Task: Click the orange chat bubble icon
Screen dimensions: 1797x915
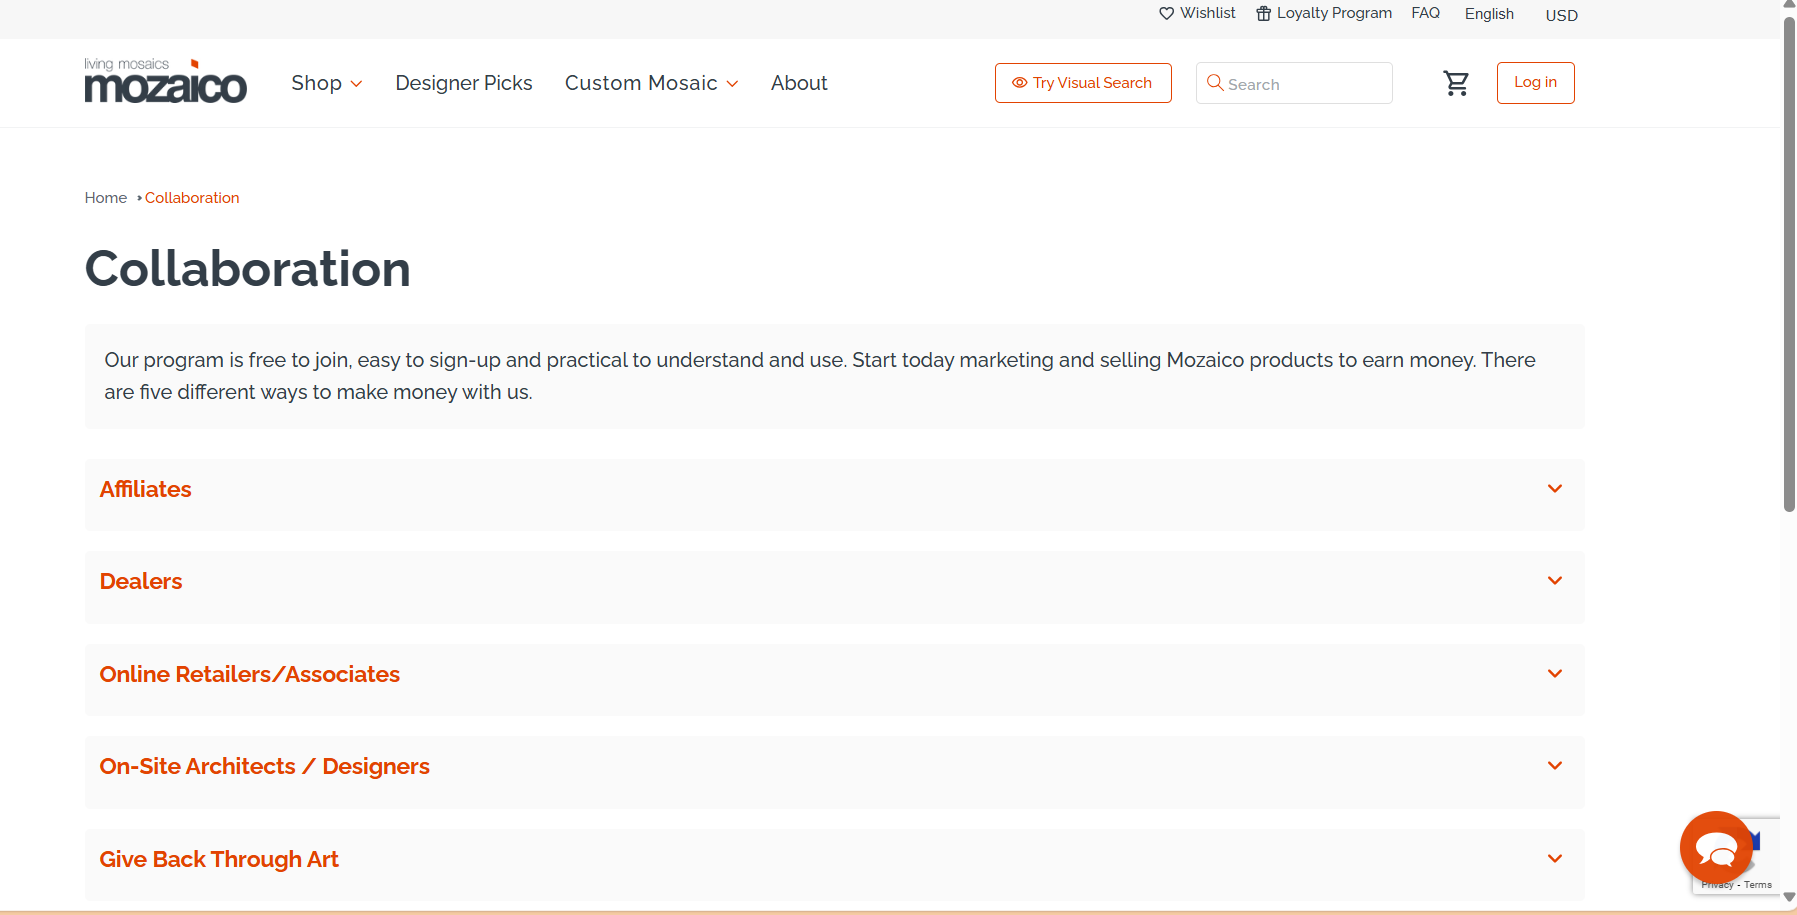Action: click(x=1715, y=848)
